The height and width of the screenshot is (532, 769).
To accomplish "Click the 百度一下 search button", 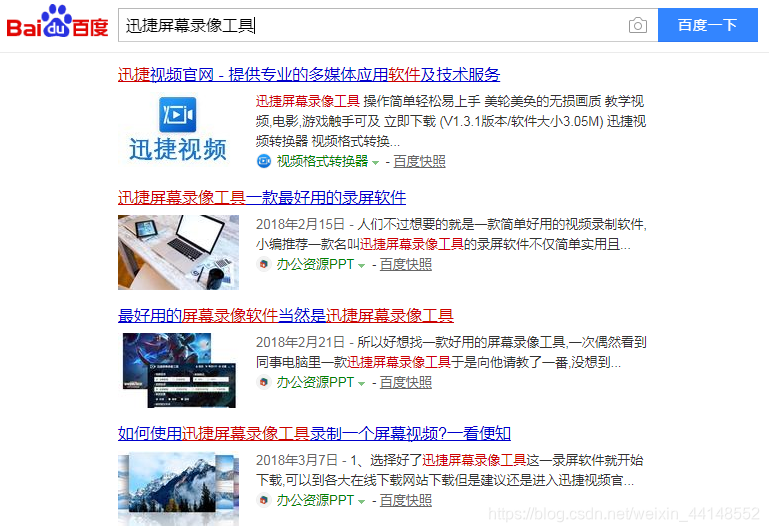I will 708,25.
